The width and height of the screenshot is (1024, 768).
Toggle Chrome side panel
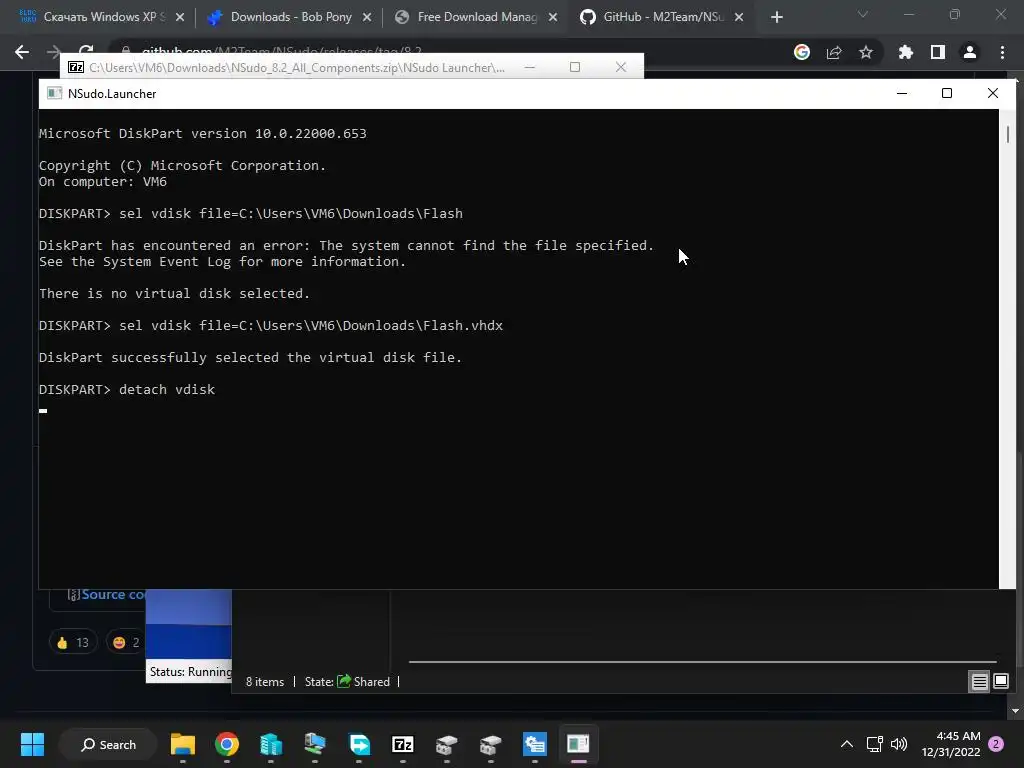(938, 52)
